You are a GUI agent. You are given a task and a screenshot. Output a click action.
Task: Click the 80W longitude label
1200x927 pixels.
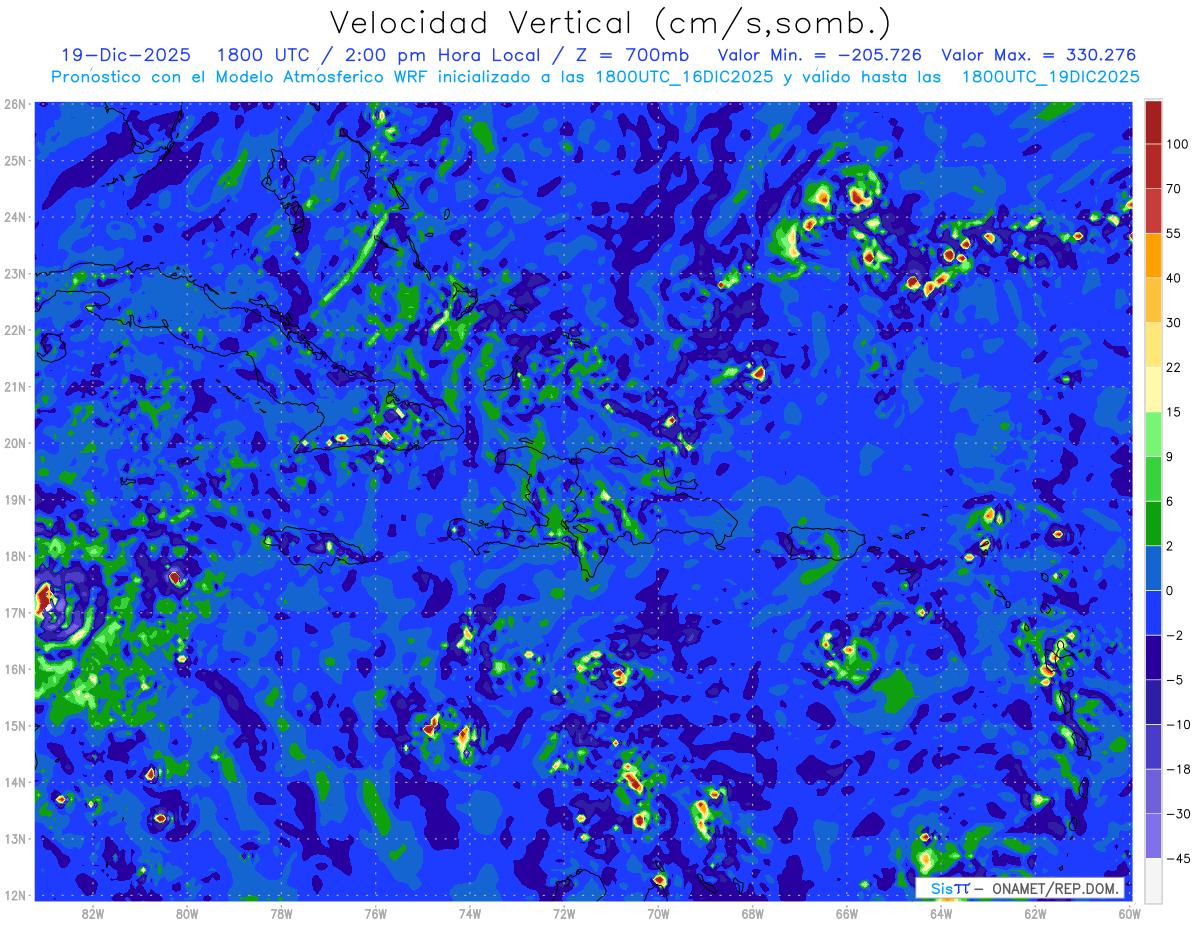[187, 913]
